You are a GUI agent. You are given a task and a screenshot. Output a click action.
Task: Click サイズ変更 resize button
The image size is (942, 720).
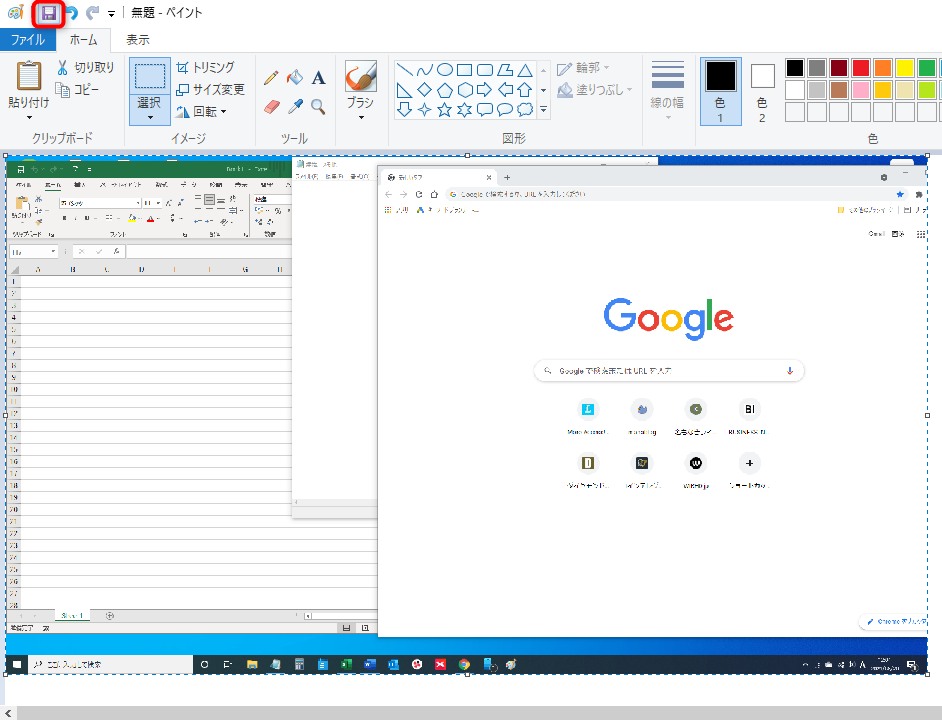pos(210,90)
